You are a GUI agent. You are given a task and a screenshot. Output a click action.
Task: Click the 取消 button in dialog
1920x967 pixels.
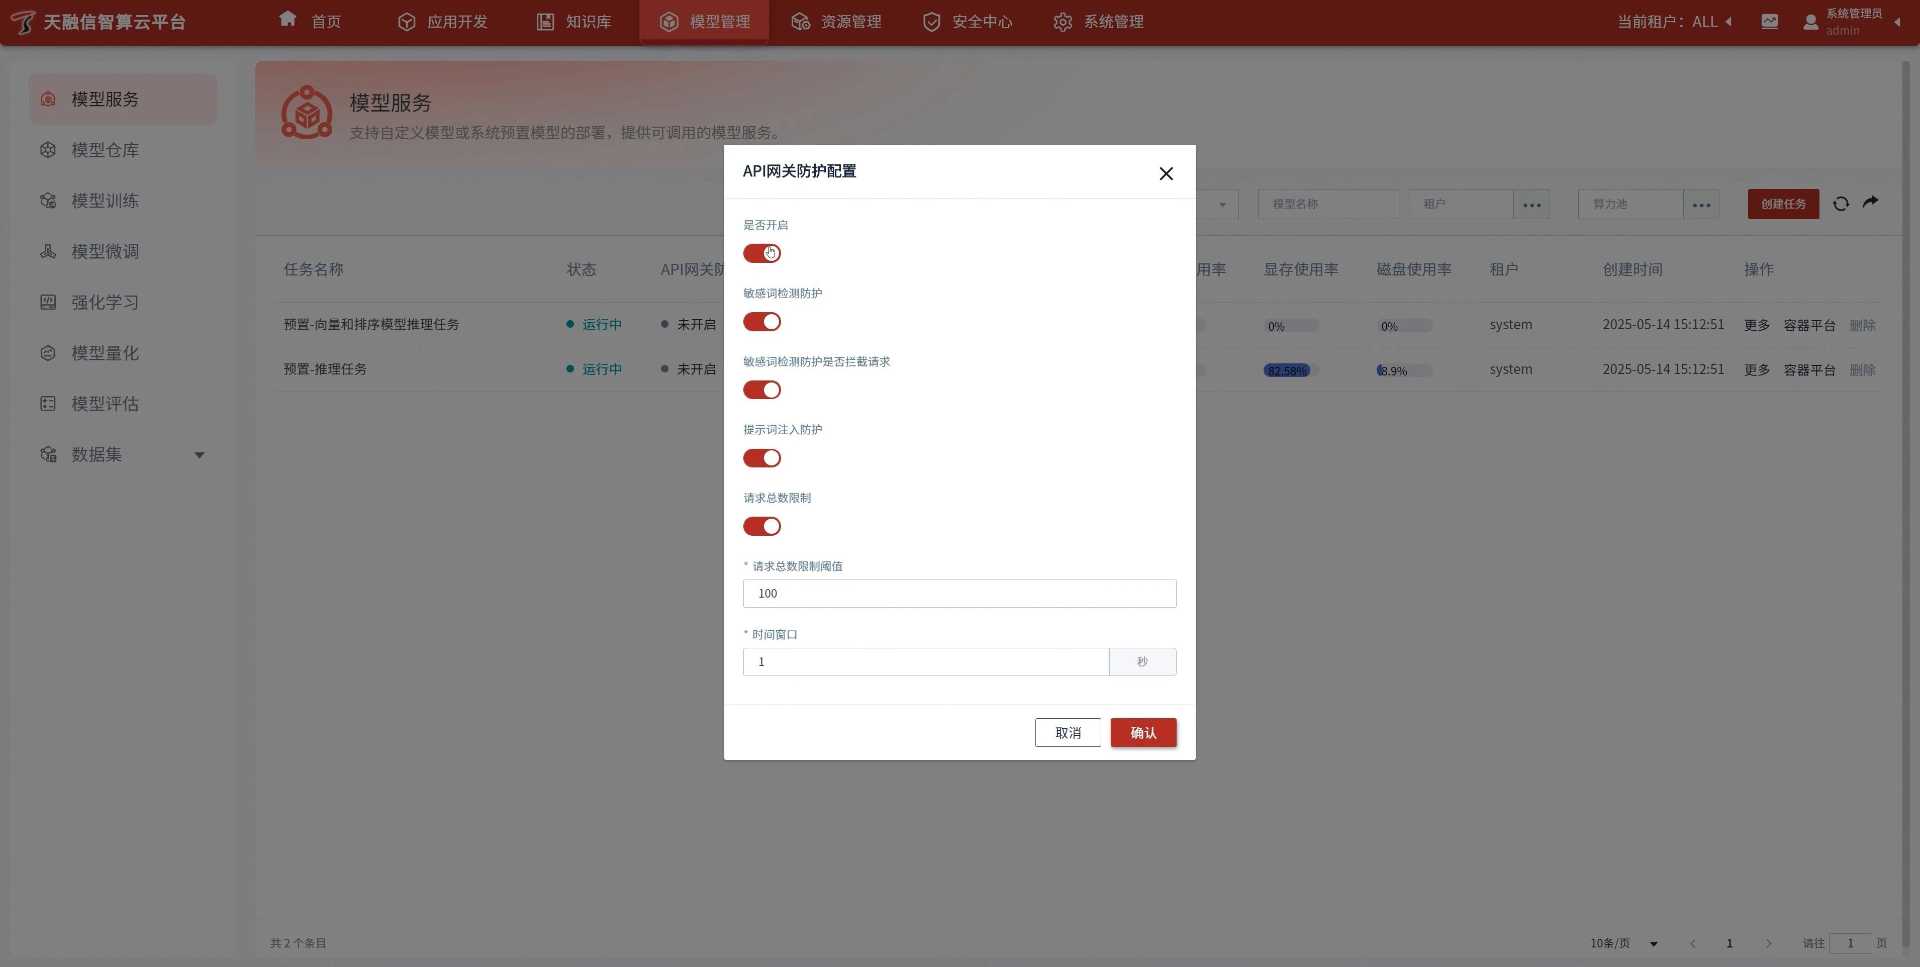(1067, 733)
